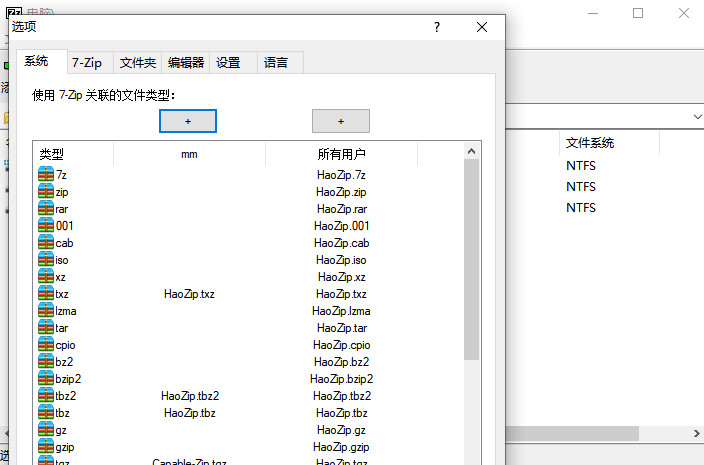Open the address dropdown arrow in main window
704x465 pixels.
coord(697,117)
